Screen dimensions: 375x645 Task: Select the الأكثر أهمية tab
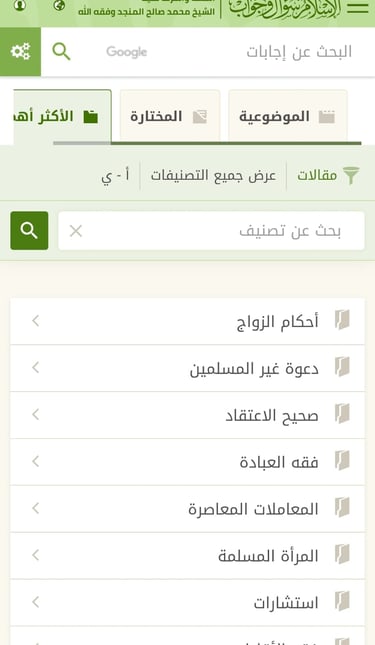coord(62,116)
